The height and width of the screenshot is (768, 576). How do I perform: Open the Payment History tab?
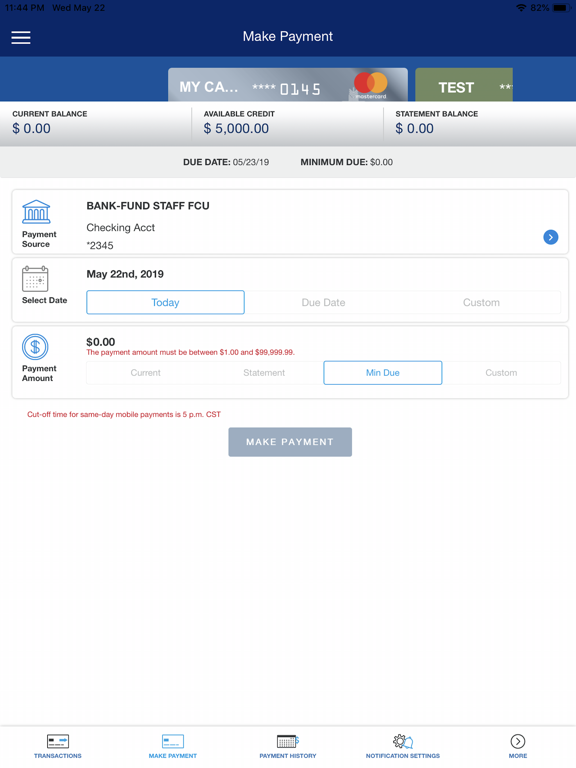click(x=288, y=746)
